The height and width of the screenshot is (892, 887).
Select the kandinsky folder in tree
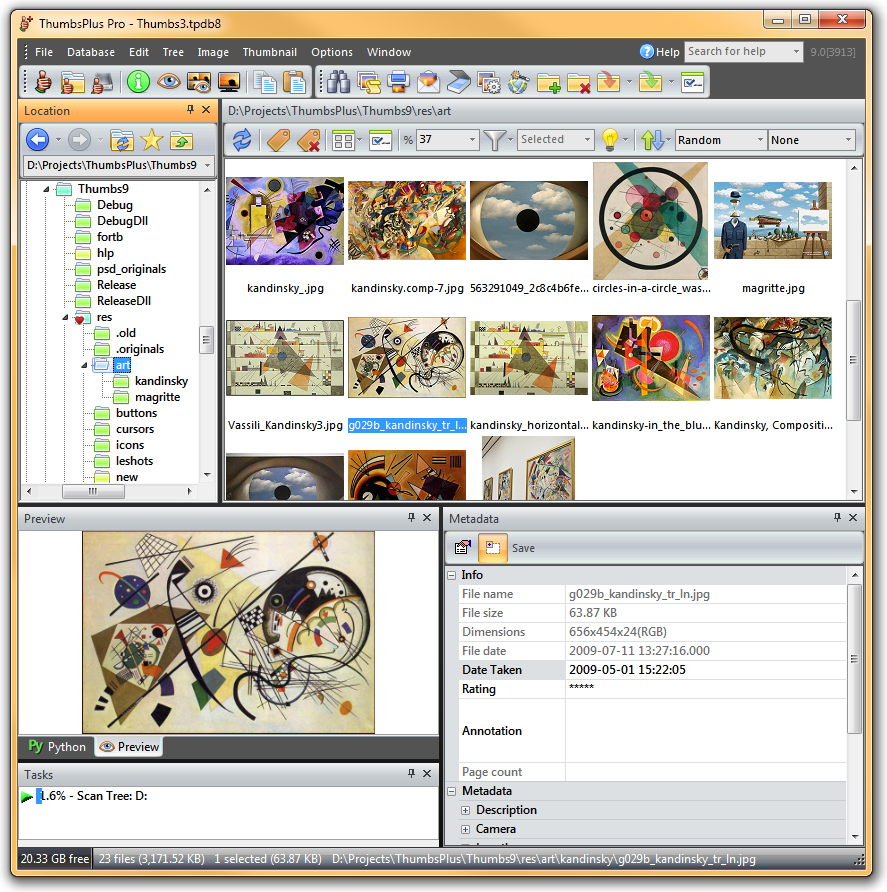pos(161,381)
